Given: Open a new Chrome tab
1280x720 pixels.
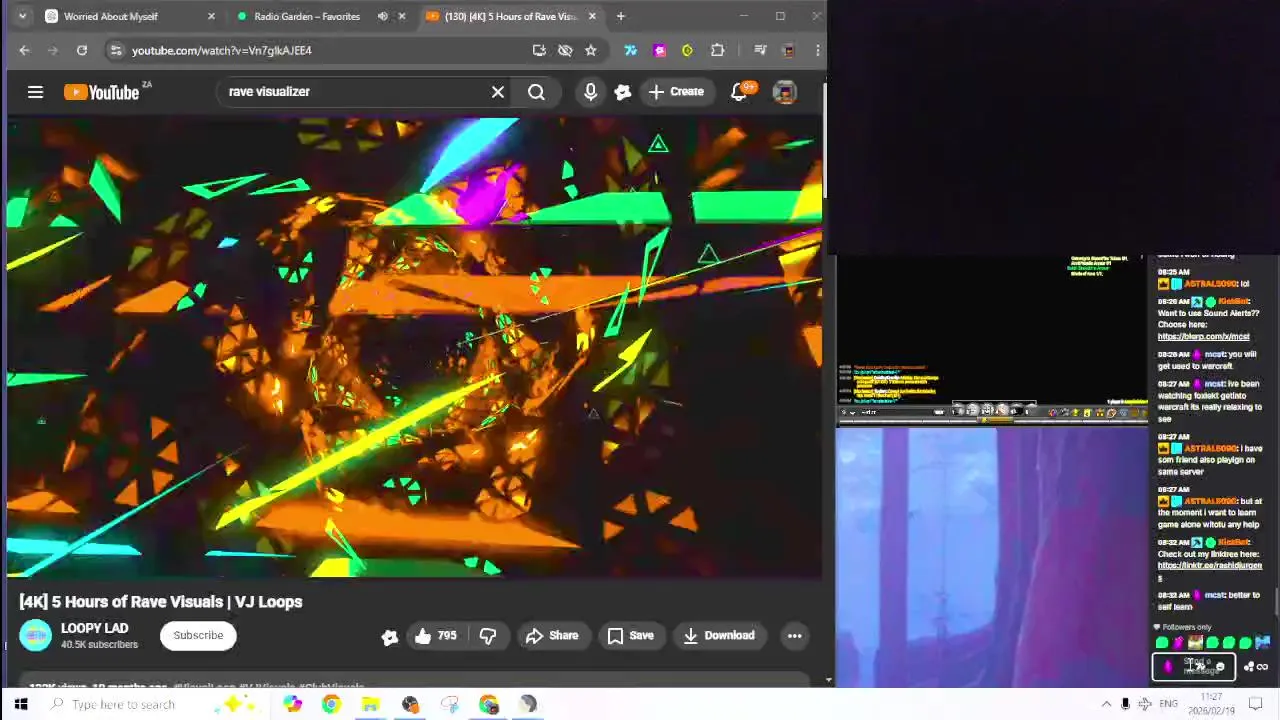Looking at the screenshot, I should coord(621,16).
